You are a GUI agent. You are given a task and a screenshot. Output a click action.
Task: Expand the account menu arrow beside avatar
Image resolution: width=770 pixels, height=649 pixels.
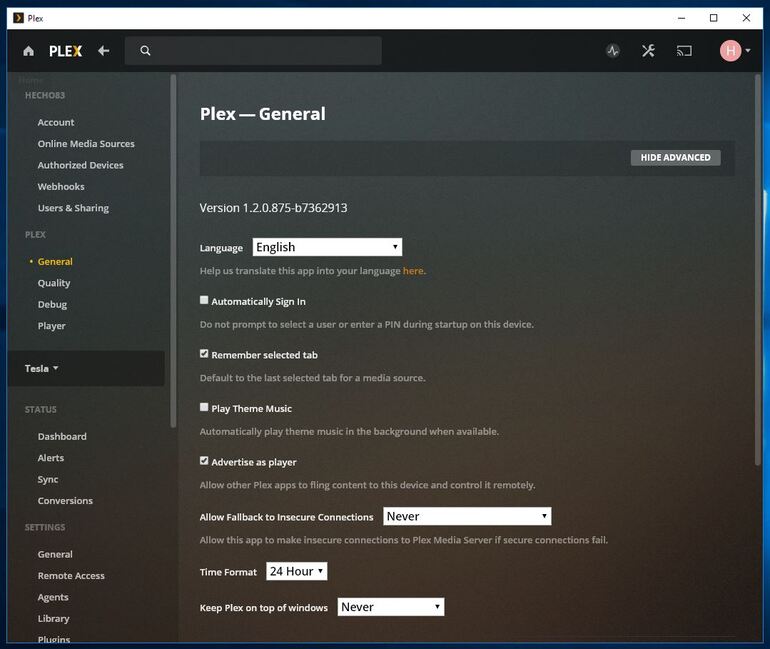(x=748, y=51)
